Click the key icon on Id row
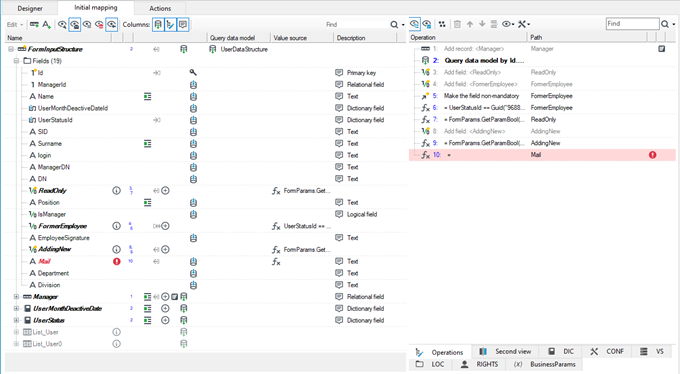This screenshot has height=374, width=680. pyautogui.click(x=193, y=72)
